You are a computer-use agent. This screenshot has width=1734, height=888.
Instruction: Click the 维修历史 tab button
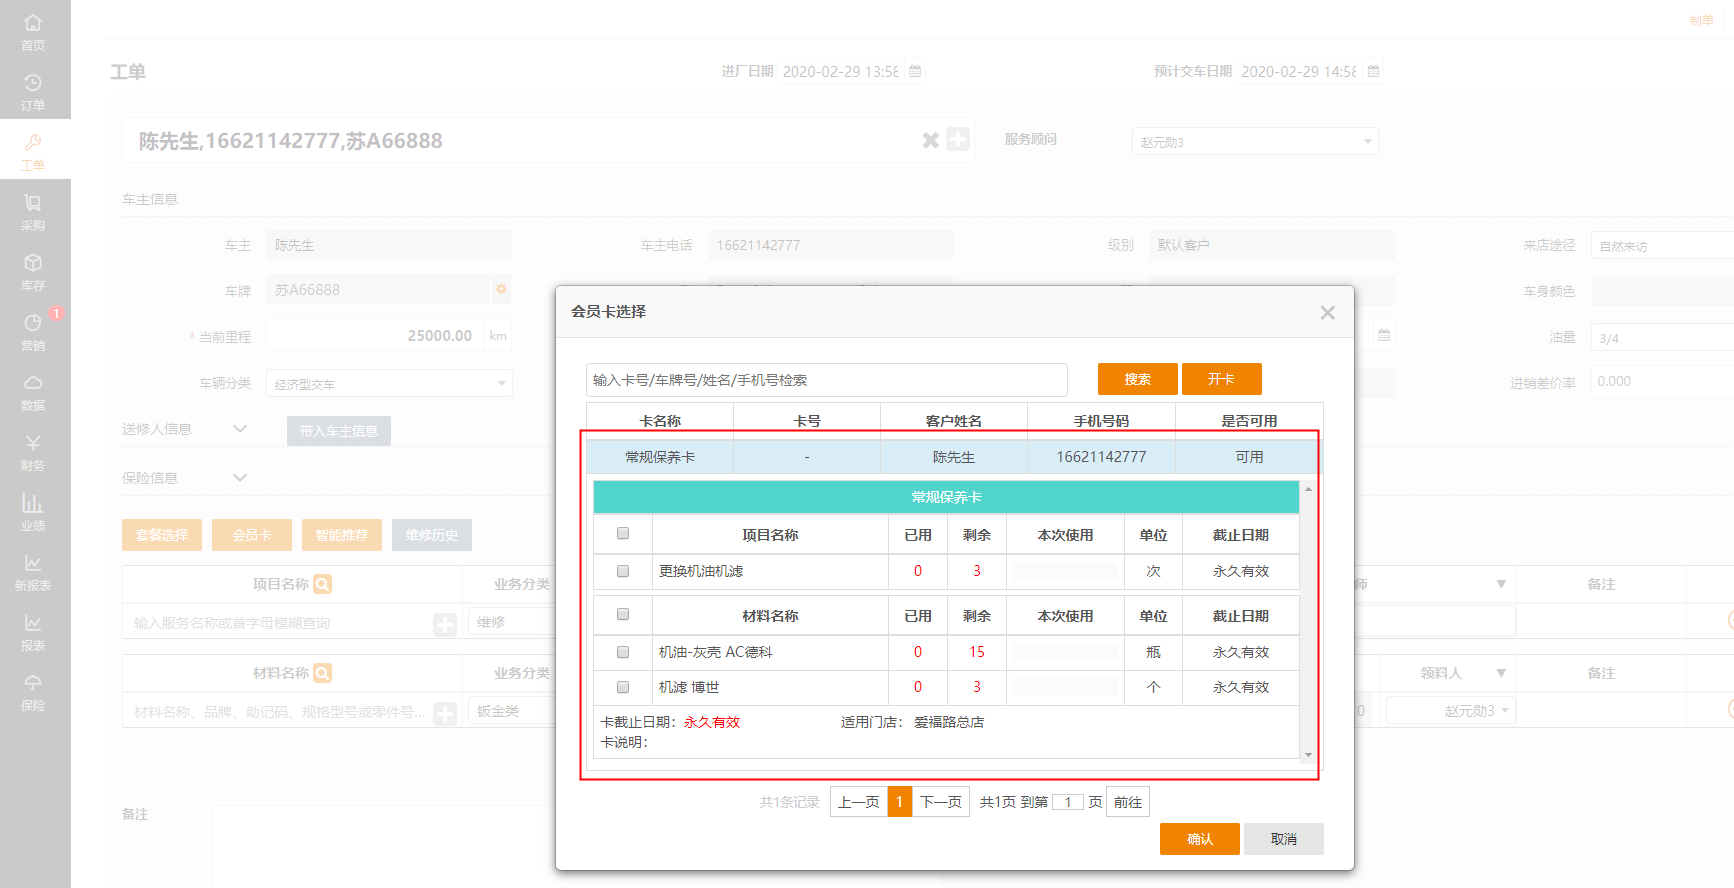[x=432, y=535]
